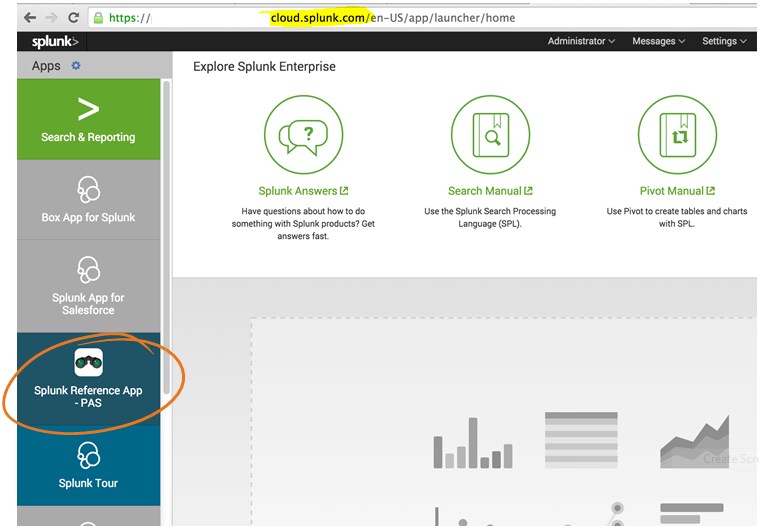Click the browser forward arrow
This screenshot has width=759, height=529.
tap(51, 18)
